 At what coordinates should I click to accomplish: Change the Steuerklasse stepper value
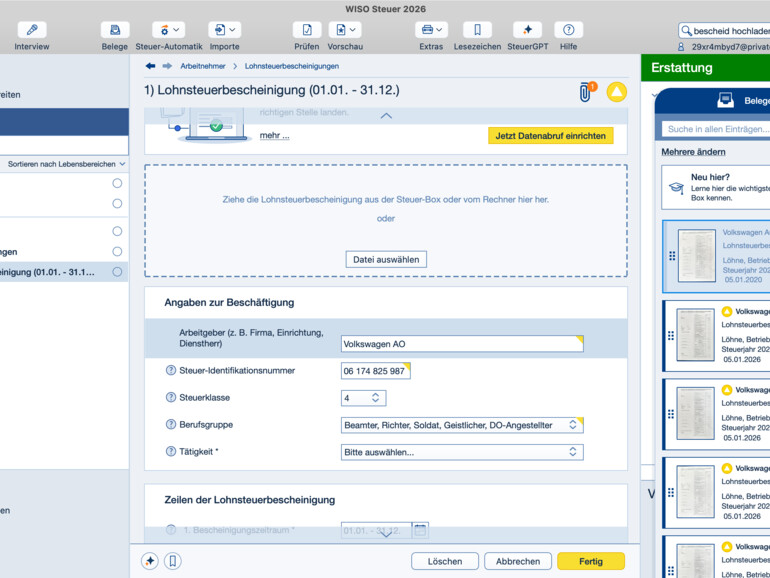375,398
